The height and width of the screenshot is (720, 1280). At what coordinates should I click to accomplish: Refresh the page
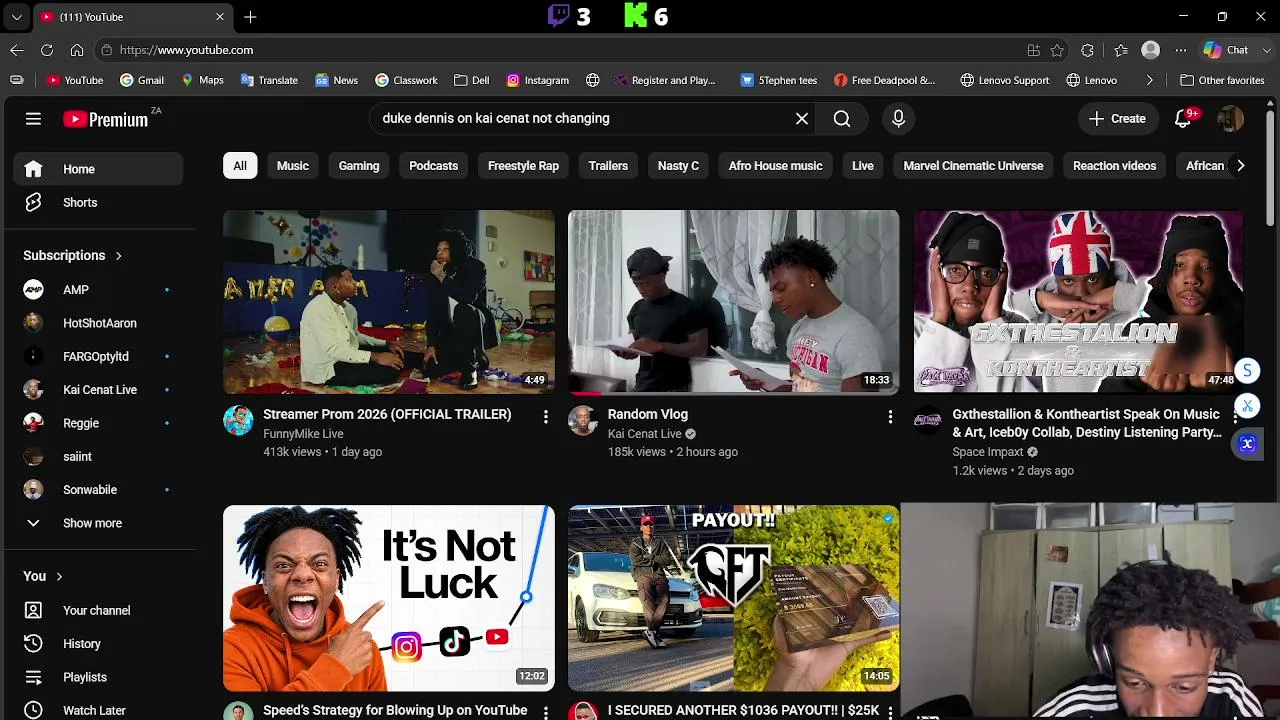(x=47, y=50)
